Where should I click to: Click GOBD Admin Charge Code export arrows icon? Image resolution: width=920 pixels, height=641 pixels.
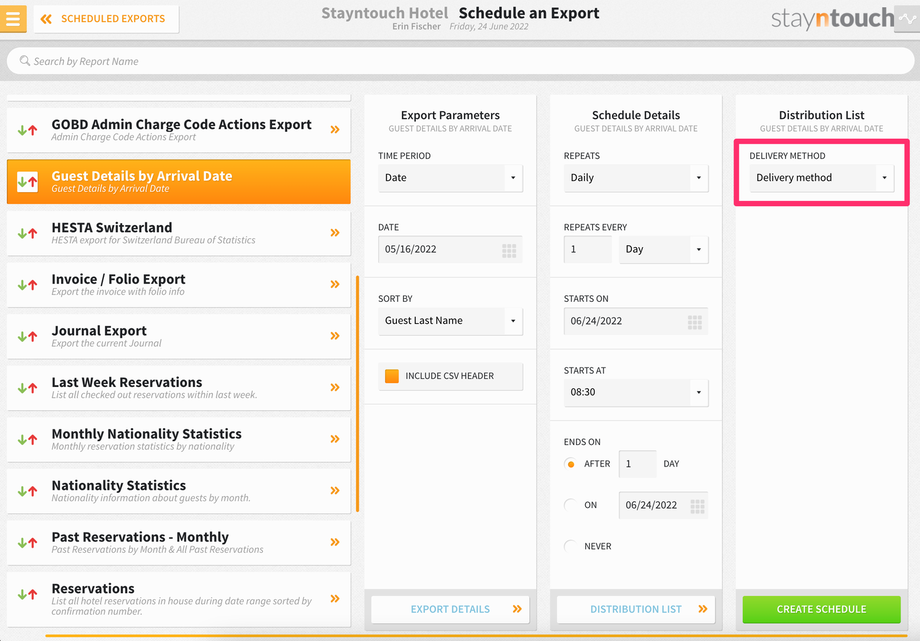point(28,130)
